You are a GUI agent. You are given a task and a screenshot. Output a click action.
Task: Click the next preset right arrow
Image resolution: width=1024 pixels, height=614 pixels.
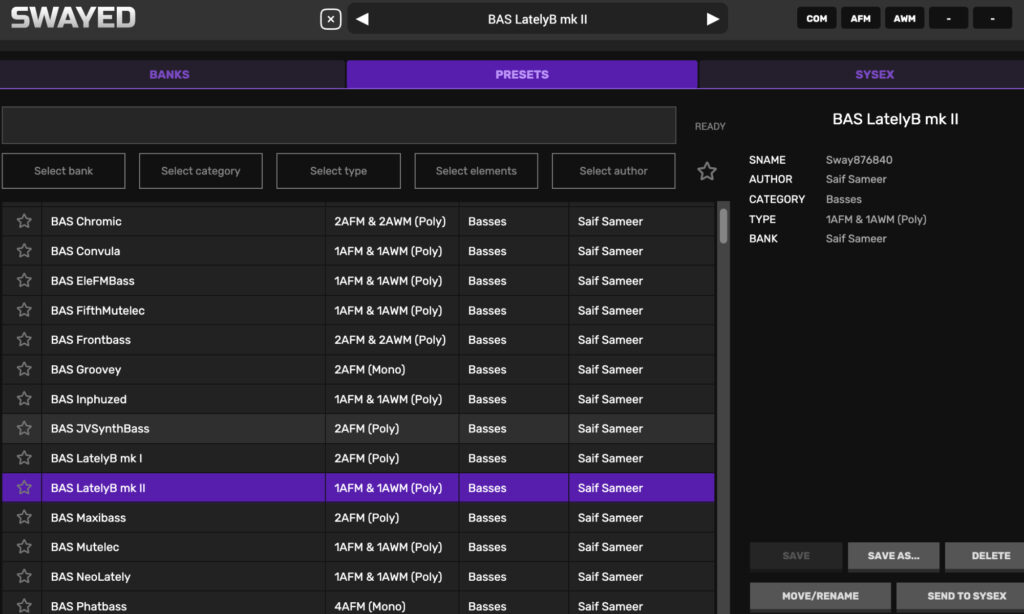[712, 19]
